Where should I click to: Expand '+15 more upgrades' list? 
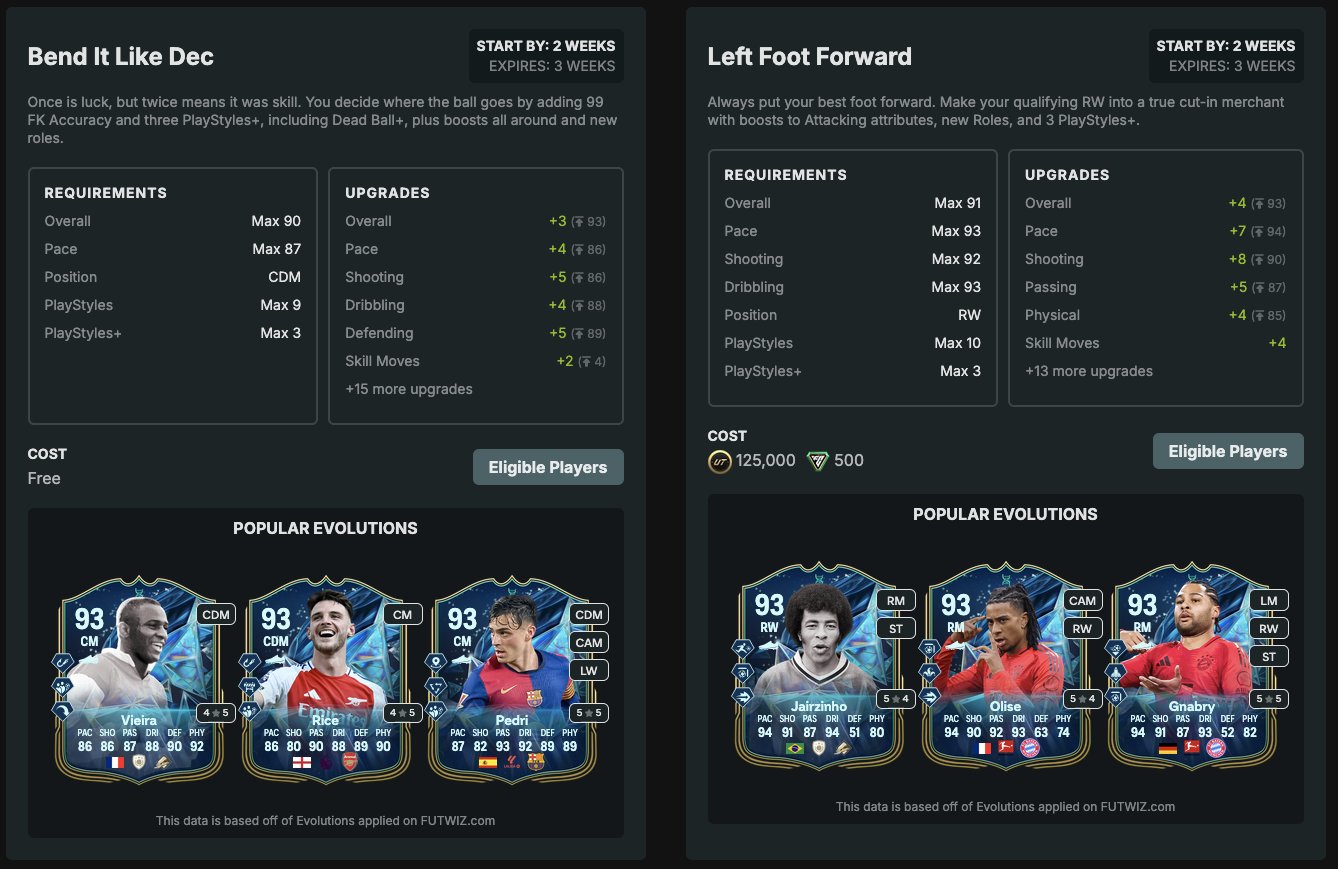(x=409, y=389)
